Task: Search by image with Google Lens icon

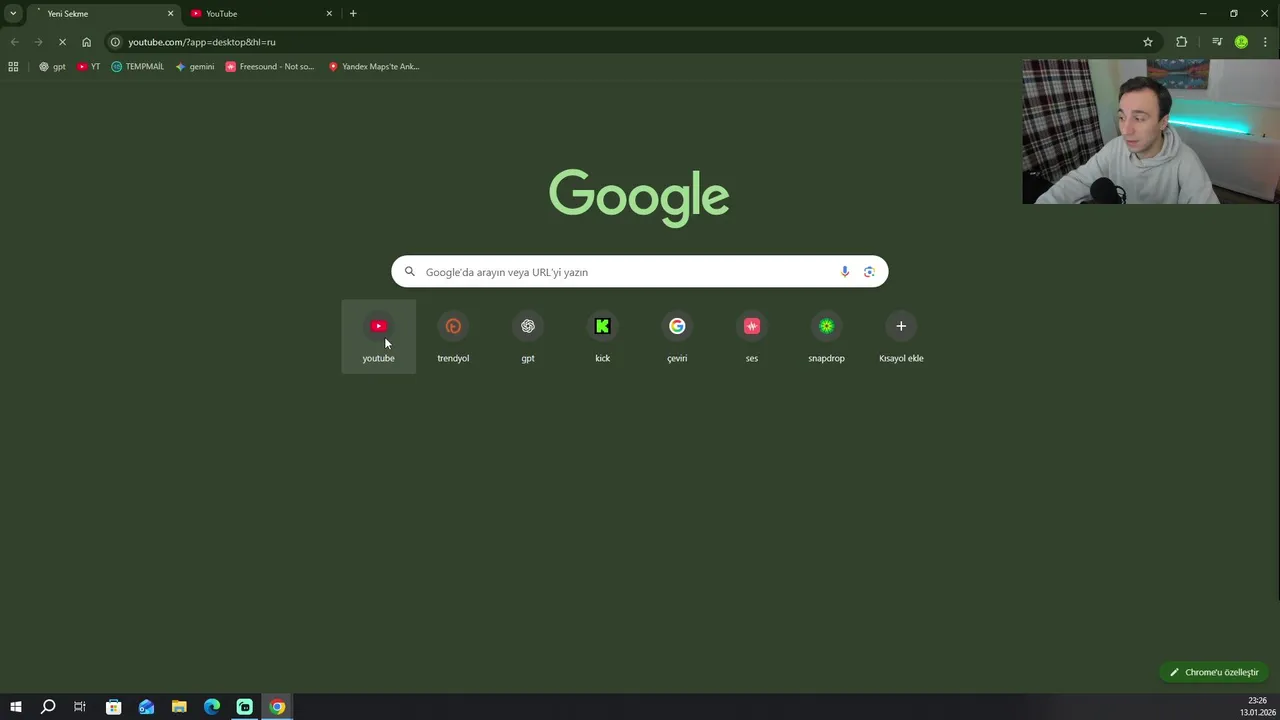Action: [x=869, y=272]
